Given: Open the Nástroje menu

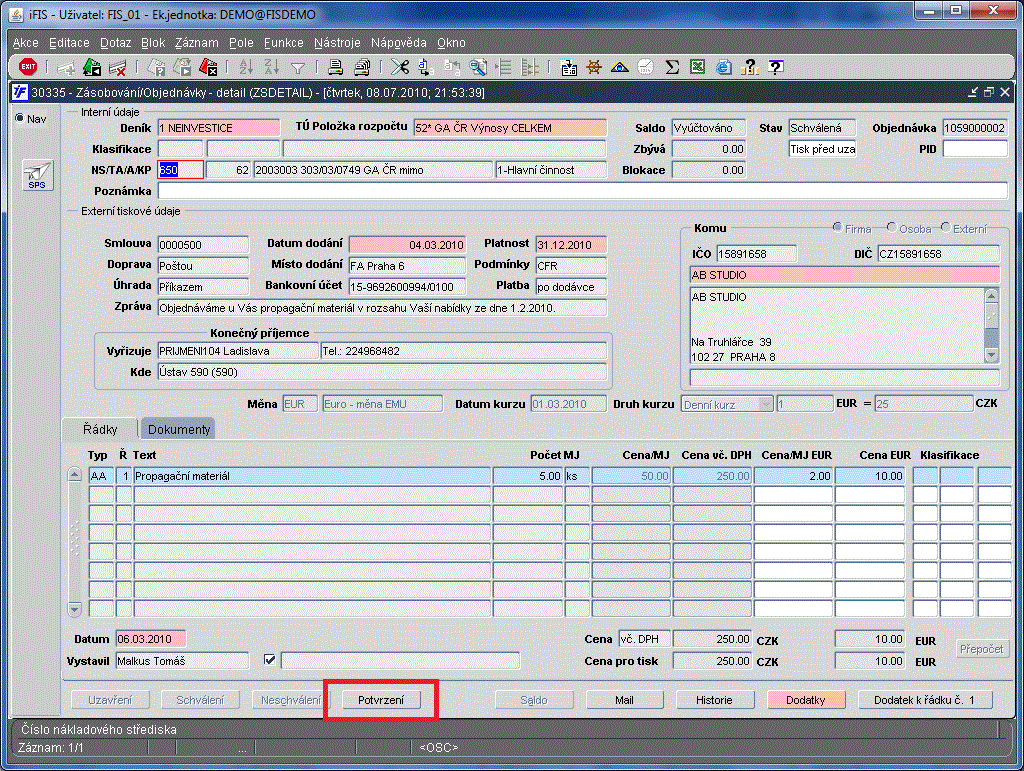Looking at the screenshot, I should [337, 43].
